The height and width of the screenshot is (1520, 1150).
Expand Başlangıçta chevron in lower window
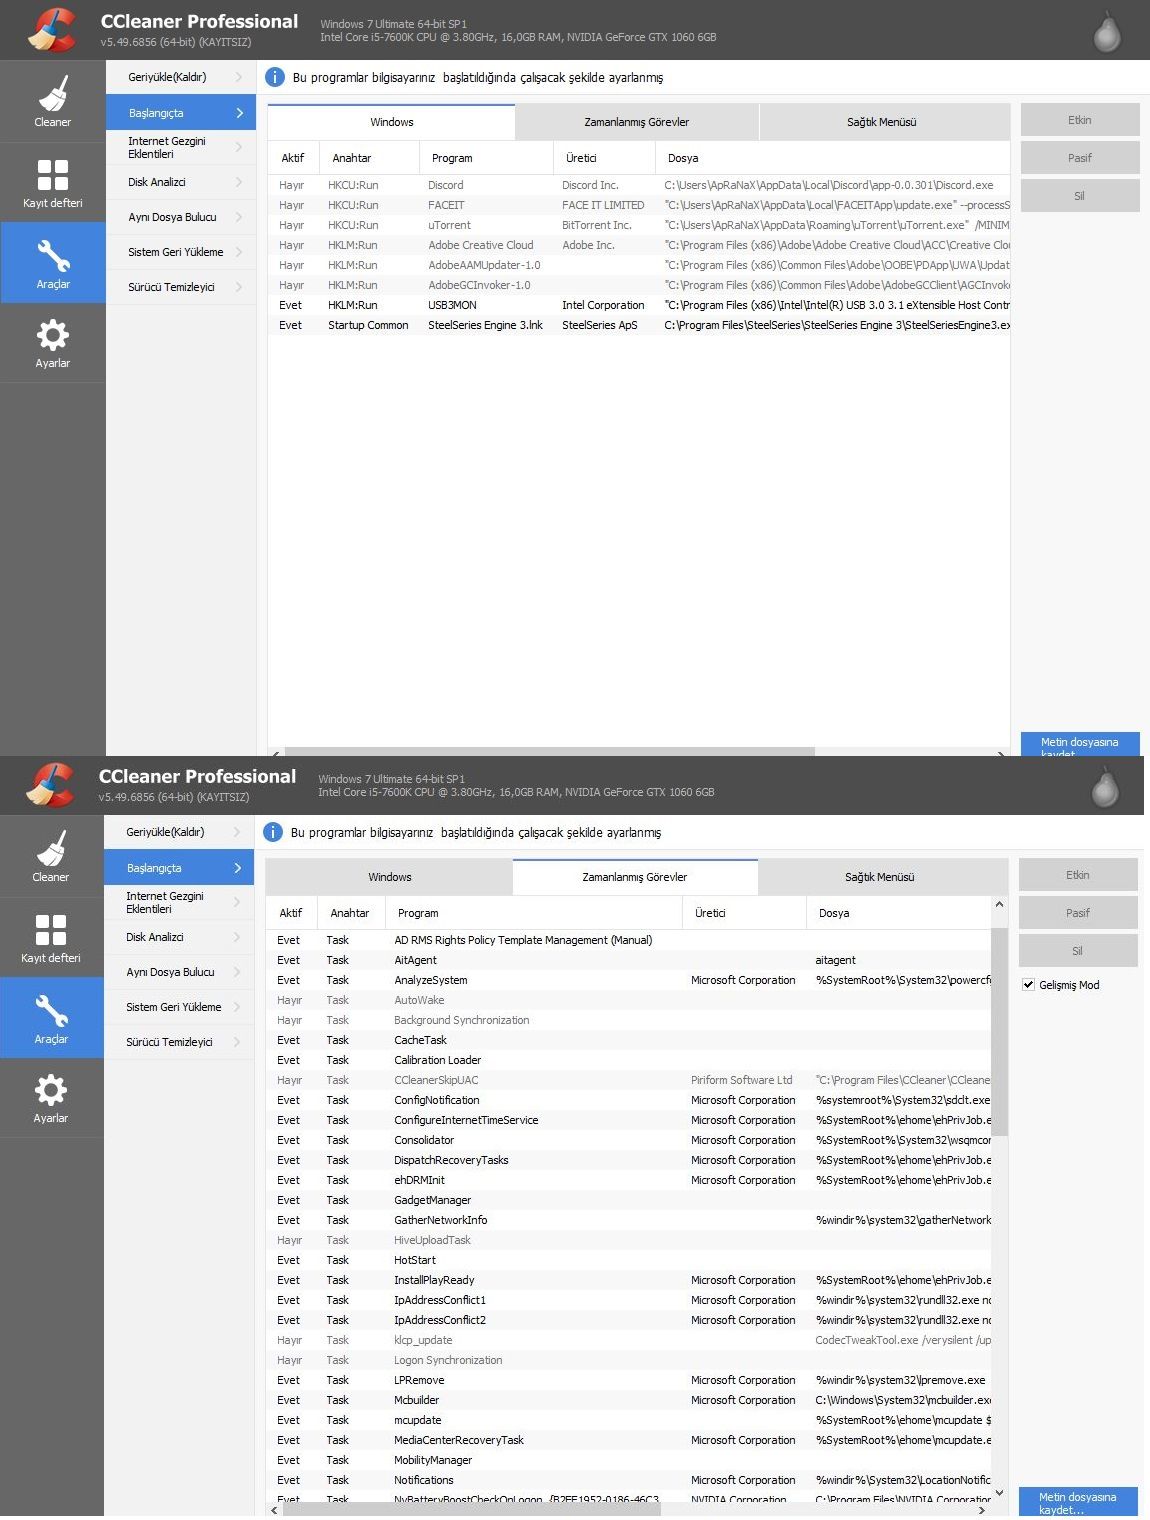pos(237,868)
